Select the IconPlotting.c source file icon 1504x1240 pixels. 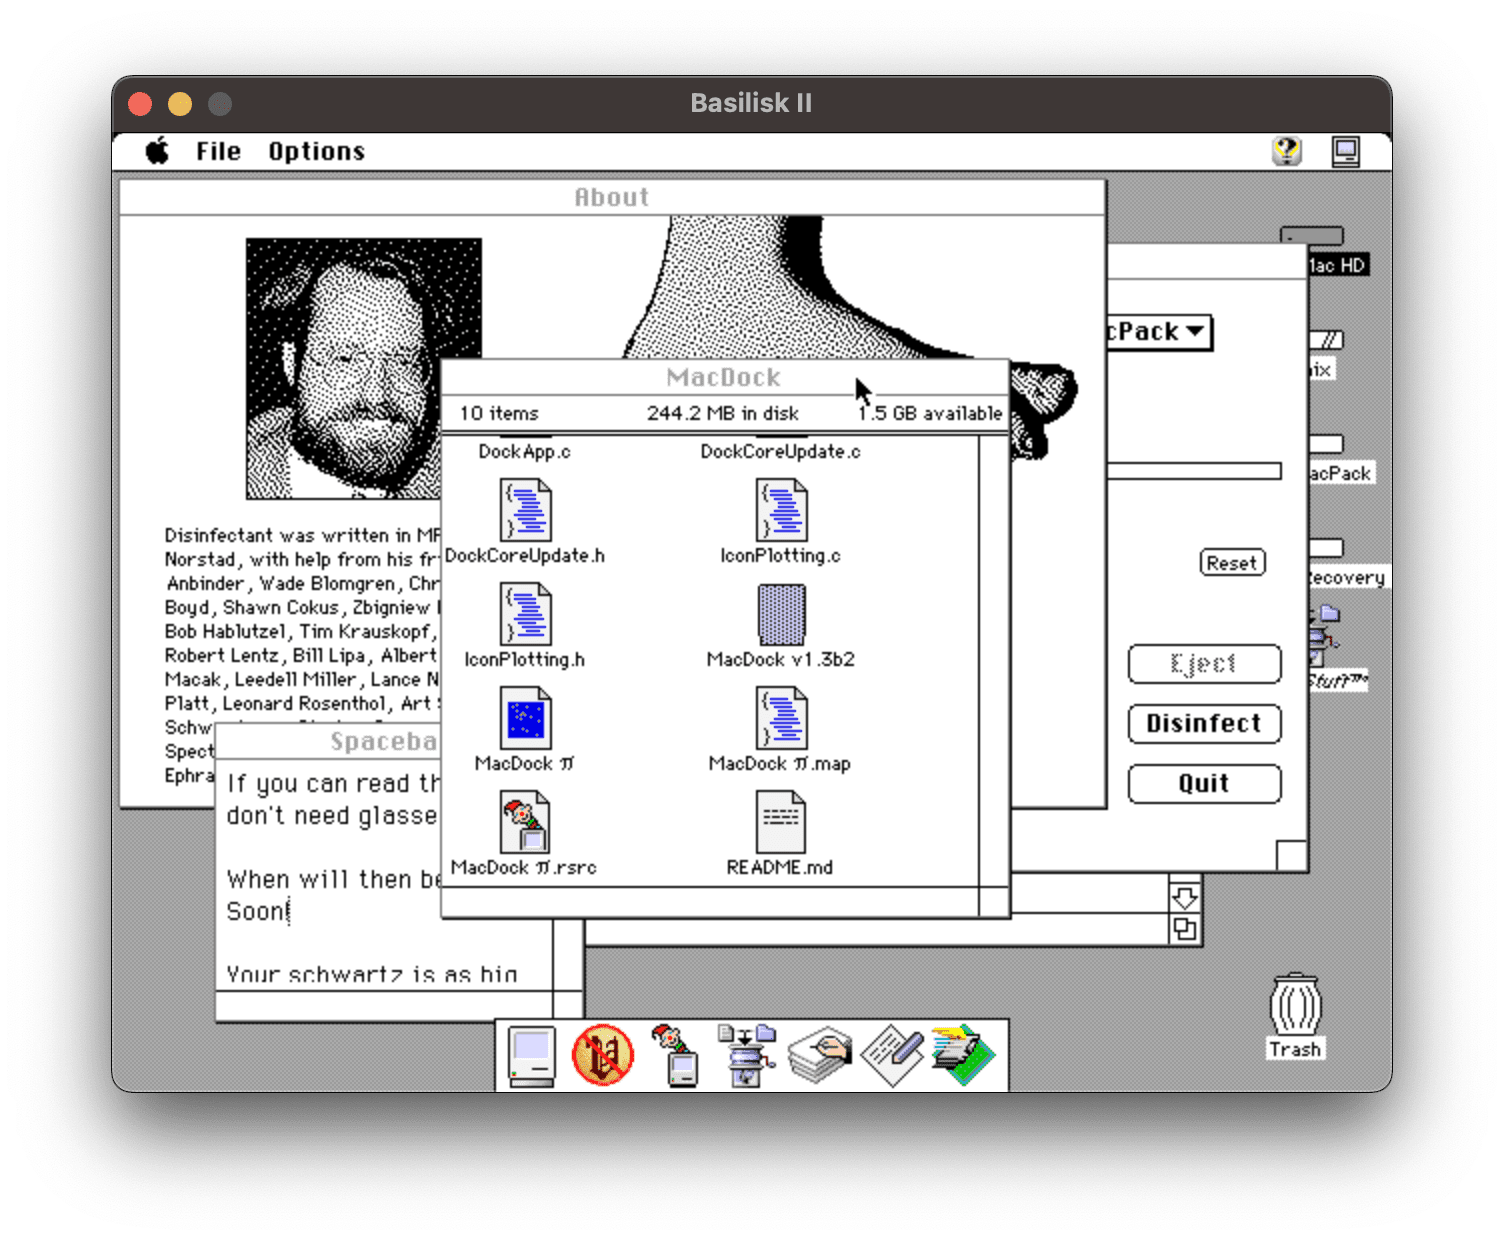tap(781, 510)
